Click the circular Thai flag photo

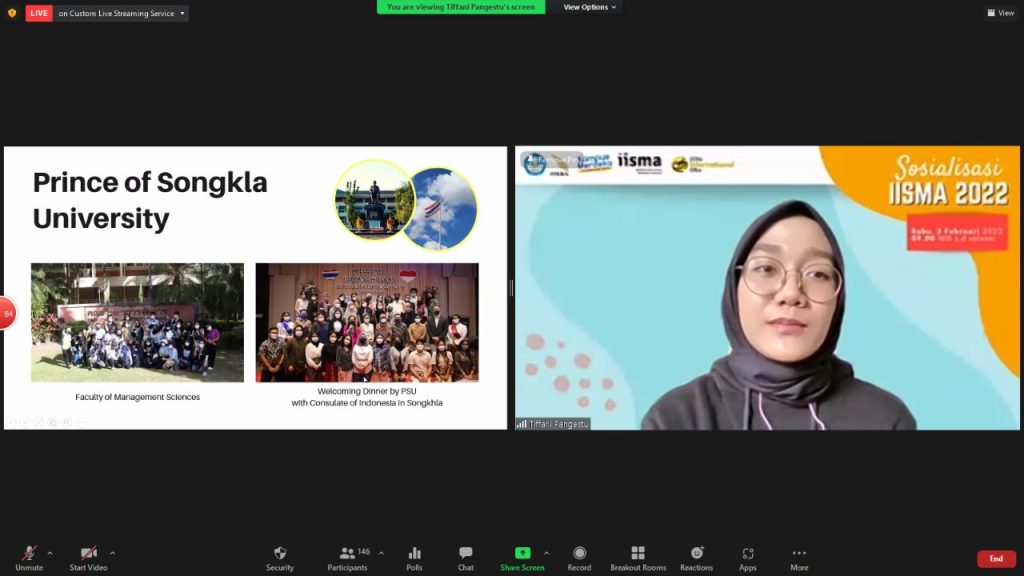440,209
